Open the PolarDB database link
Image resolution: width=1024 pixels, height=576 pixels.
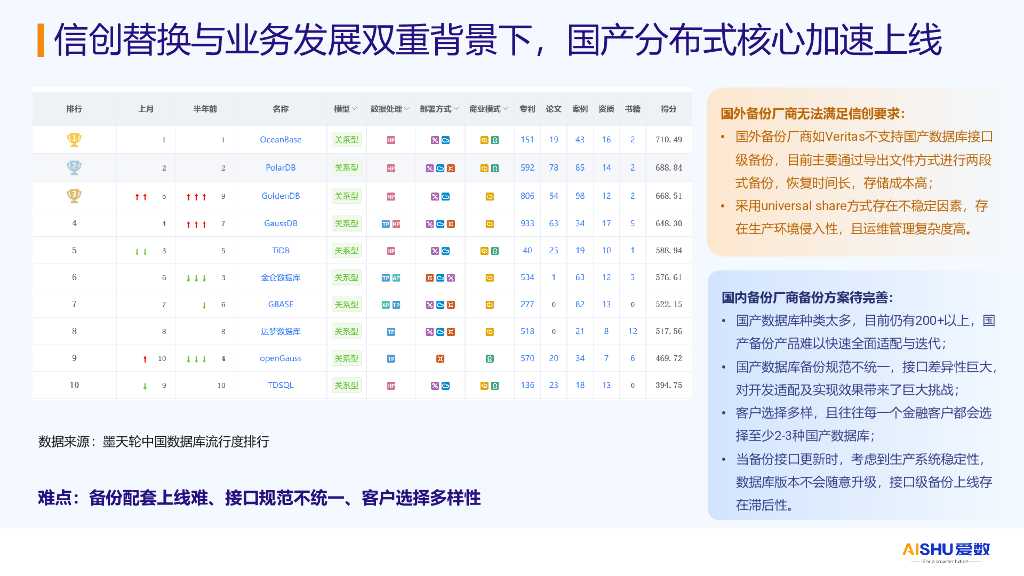(x=280, y=168)
